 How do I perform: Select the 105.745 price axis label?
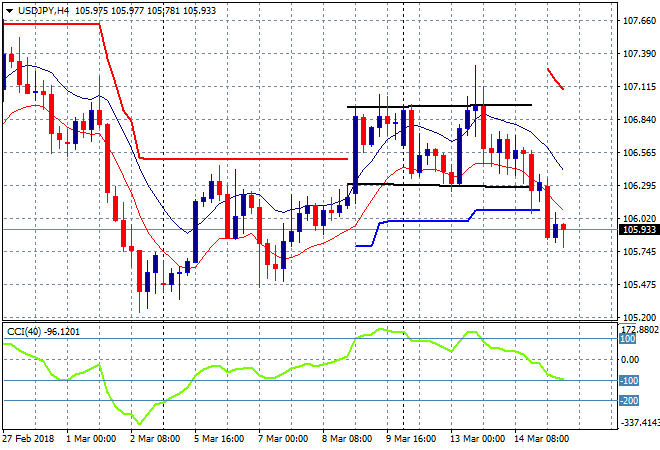(639, 251)
